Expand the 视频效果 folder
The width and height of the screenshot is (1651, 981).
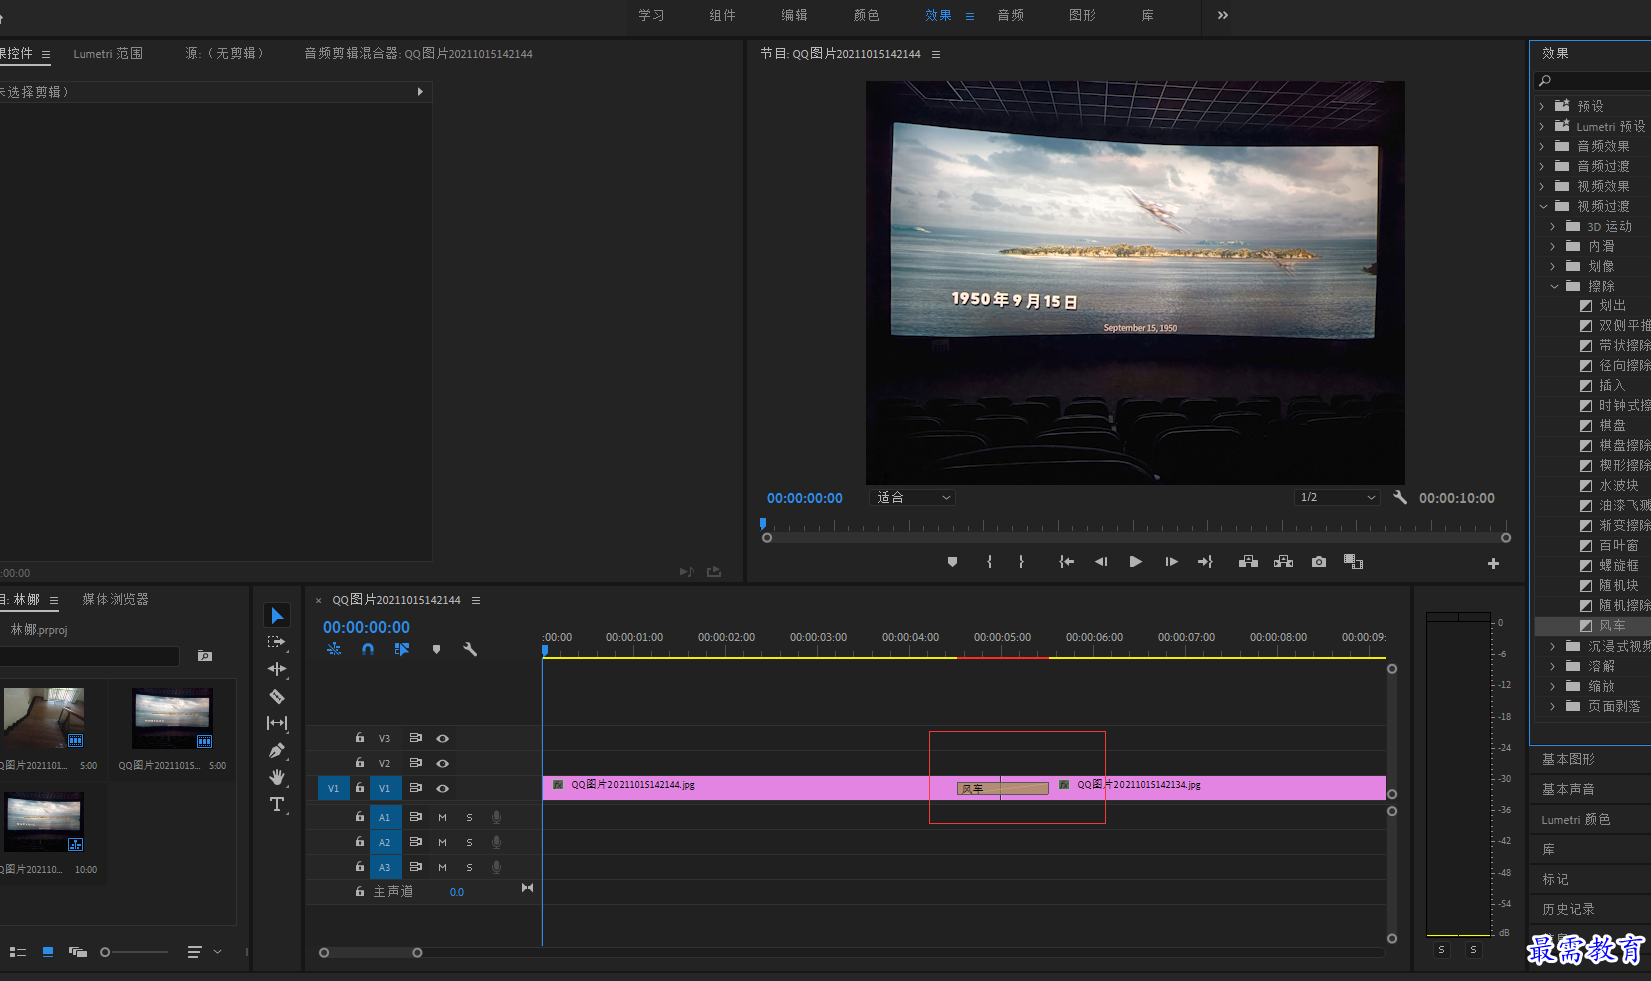(1541, 186)
